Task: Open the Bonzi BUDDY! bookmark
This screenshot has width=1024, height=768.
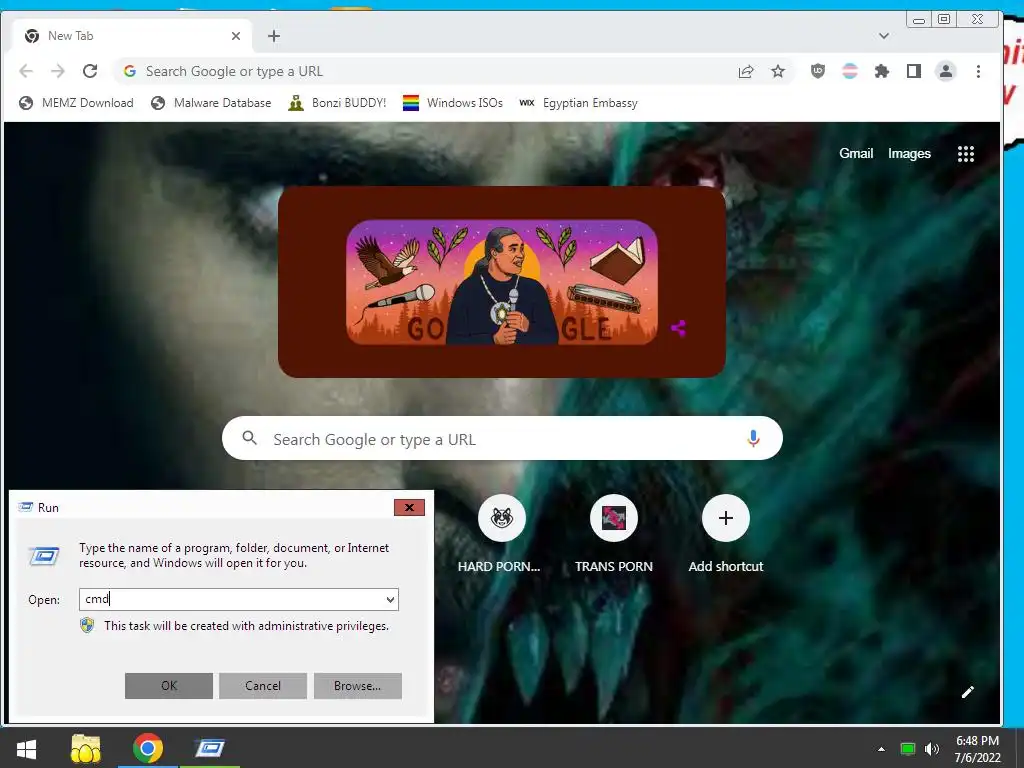Action: (x=337, y=103)
